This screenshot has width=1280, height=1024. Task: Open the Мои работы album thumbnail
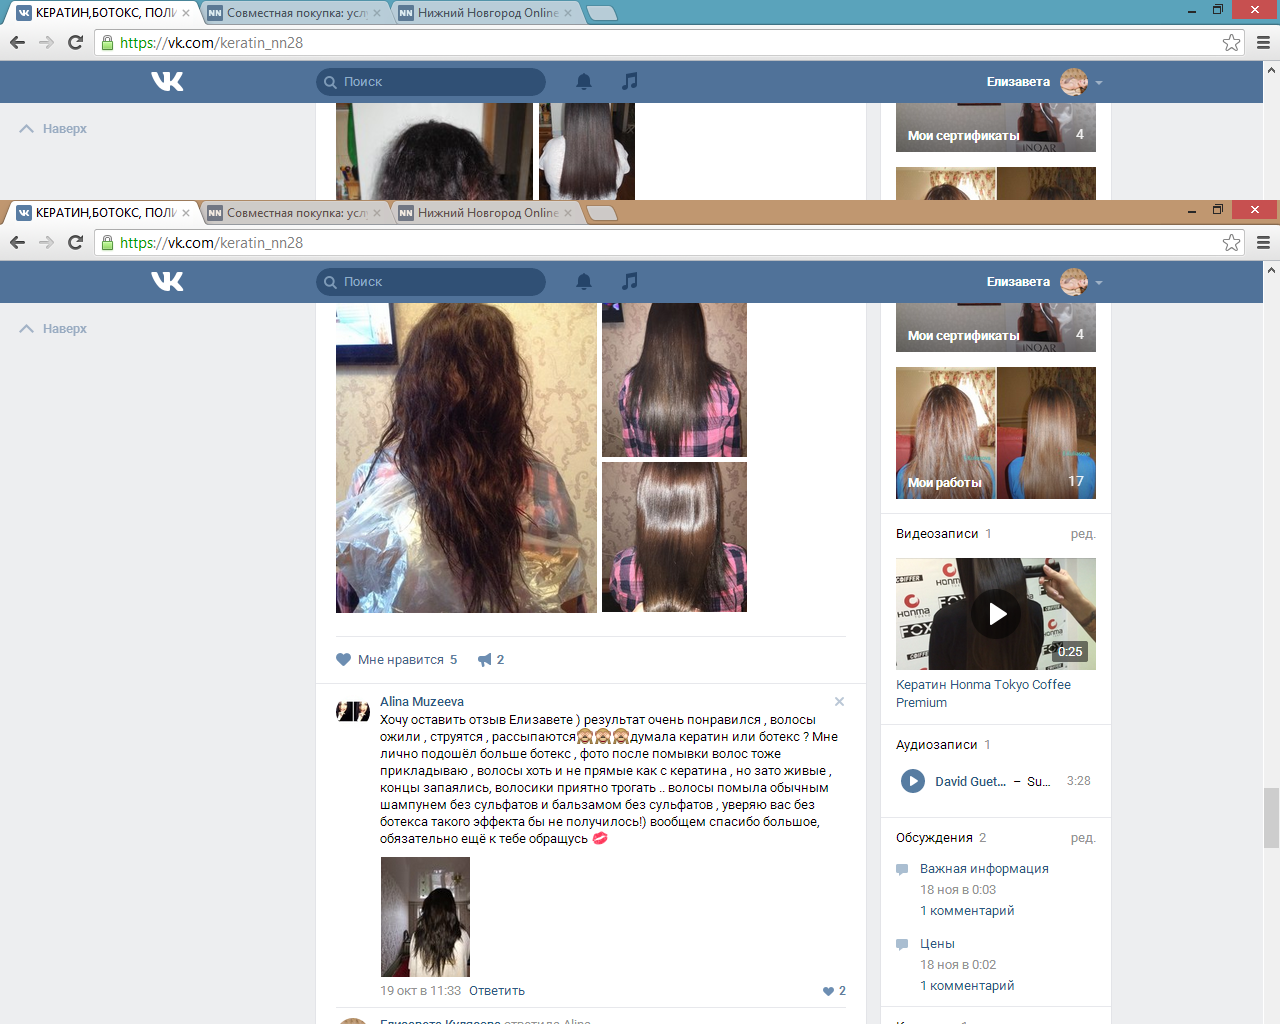pyautogui.click(x=996, y=433)
